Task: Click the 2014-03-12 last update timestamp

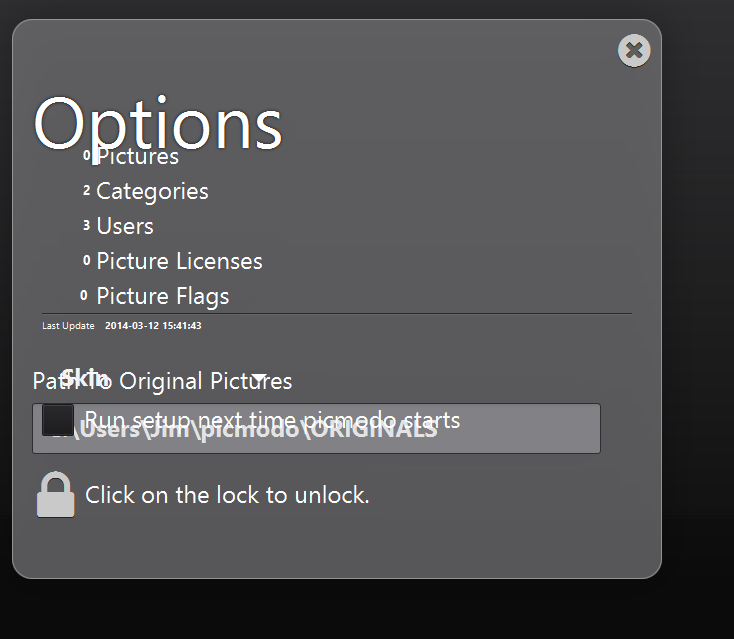Action: 153,326
